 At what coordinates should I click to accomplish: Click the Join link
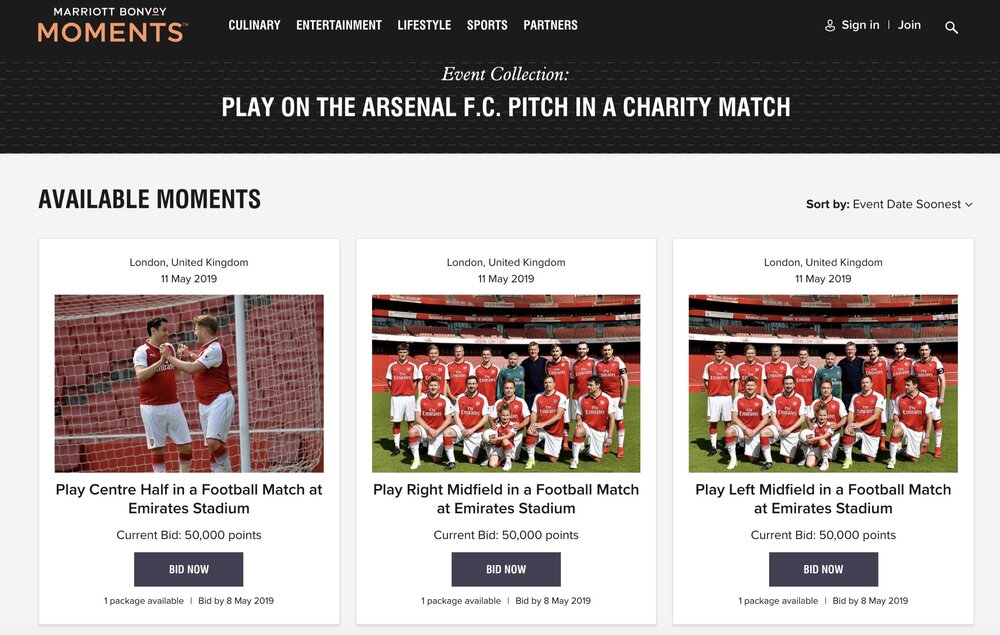click(x=909, y=25)
